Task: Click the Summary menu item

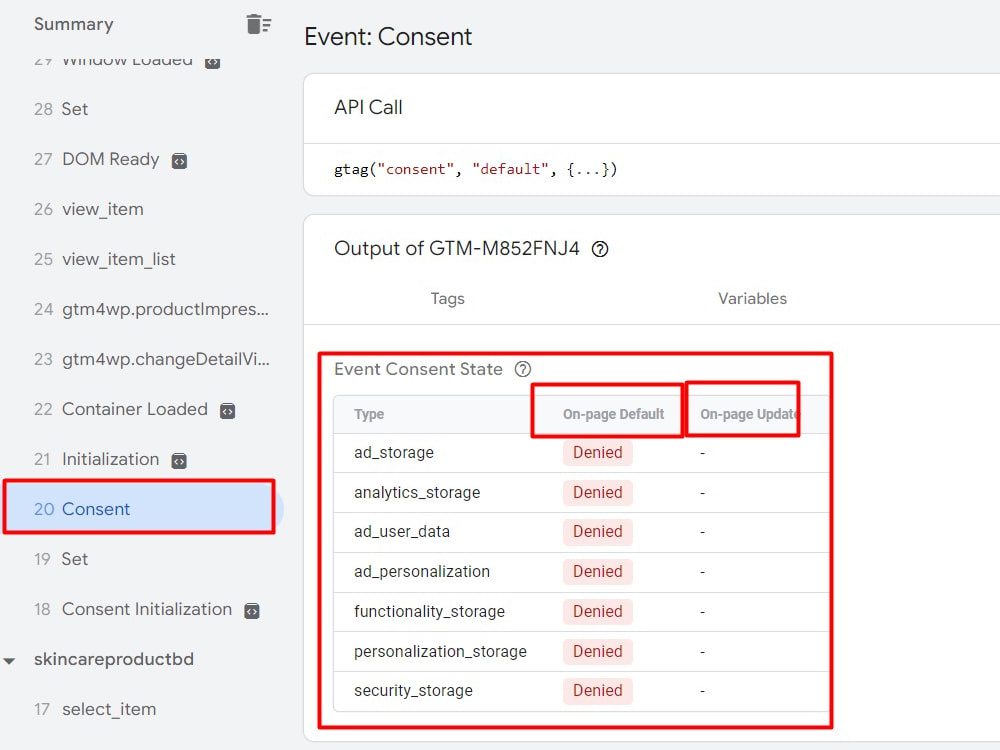Action: (73, 24)
